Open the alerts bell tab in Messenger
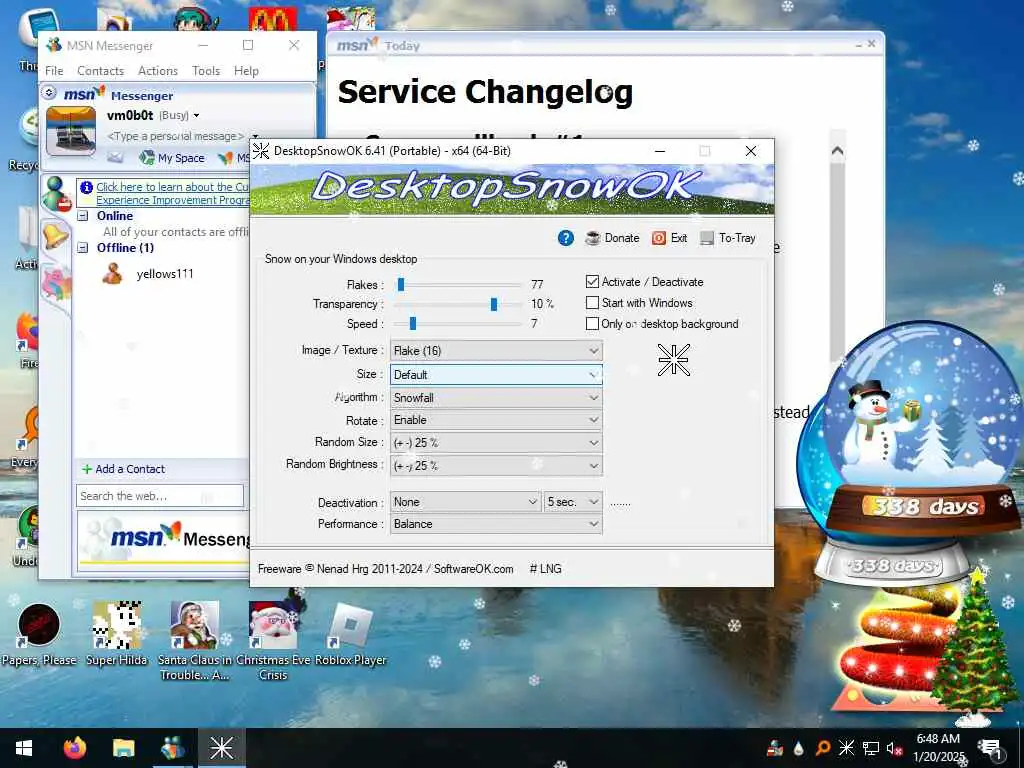 click(56, 235)
